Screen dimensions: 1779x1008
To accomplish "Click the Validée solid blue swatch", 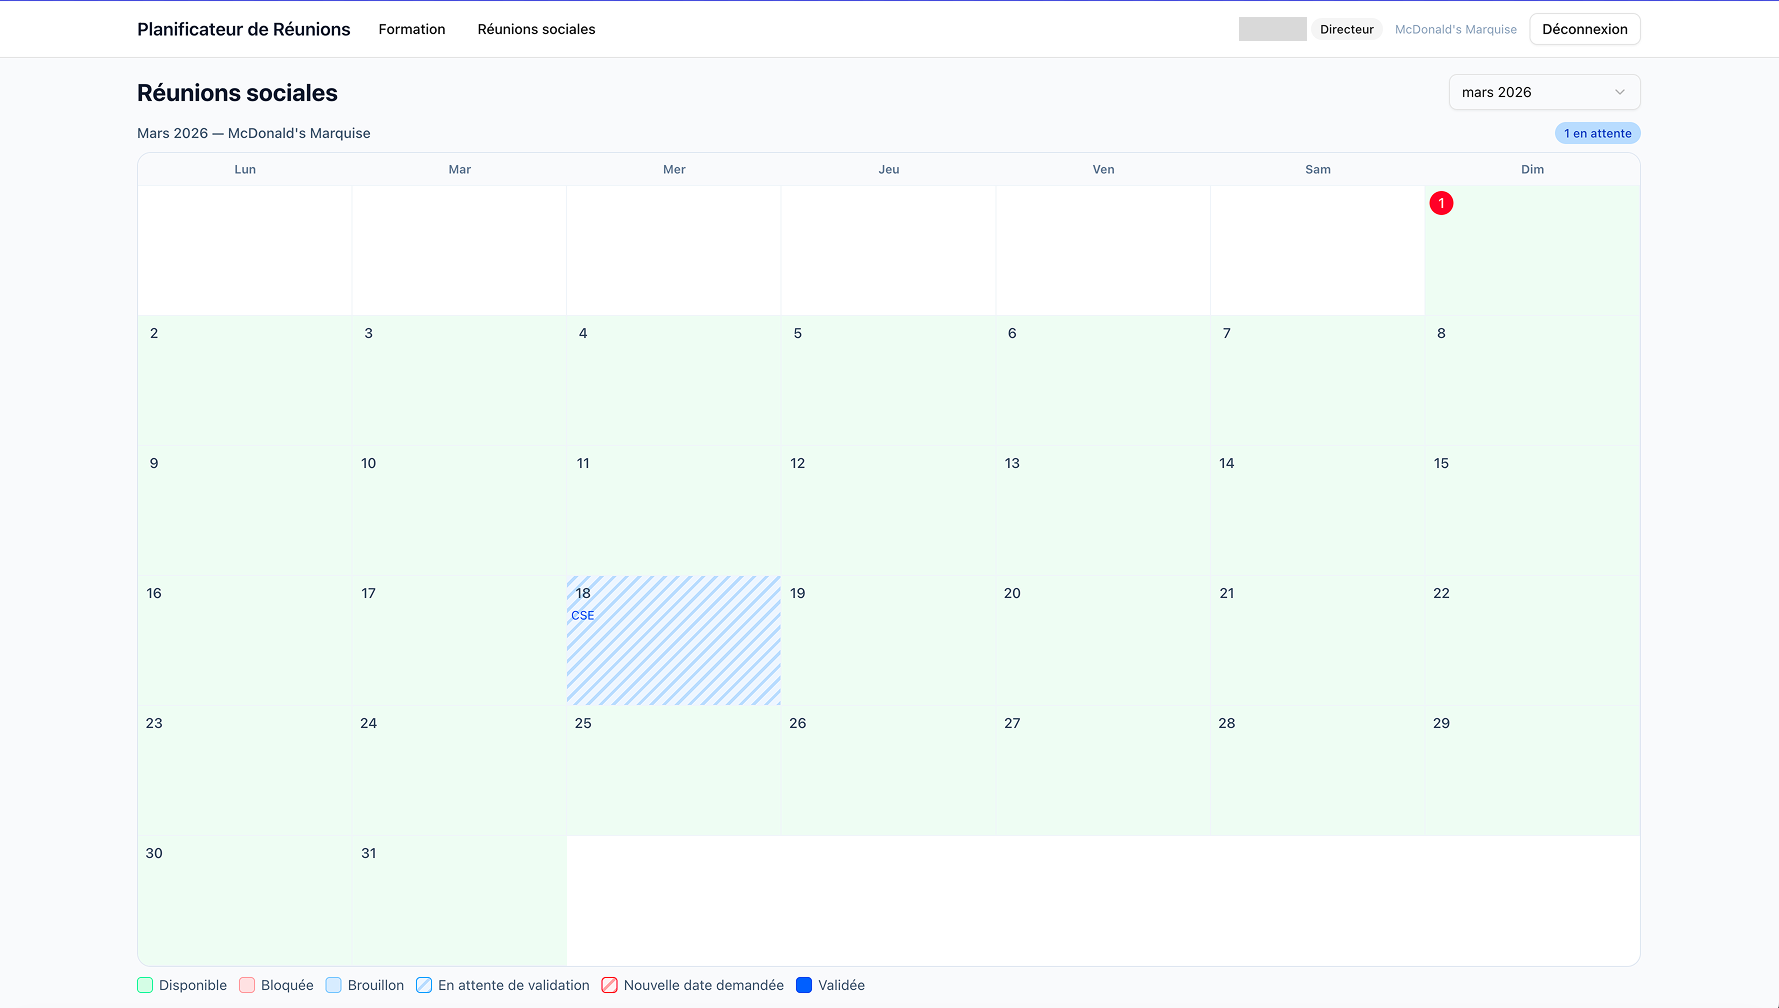I will pyautogui.click(x=804, y=985).
